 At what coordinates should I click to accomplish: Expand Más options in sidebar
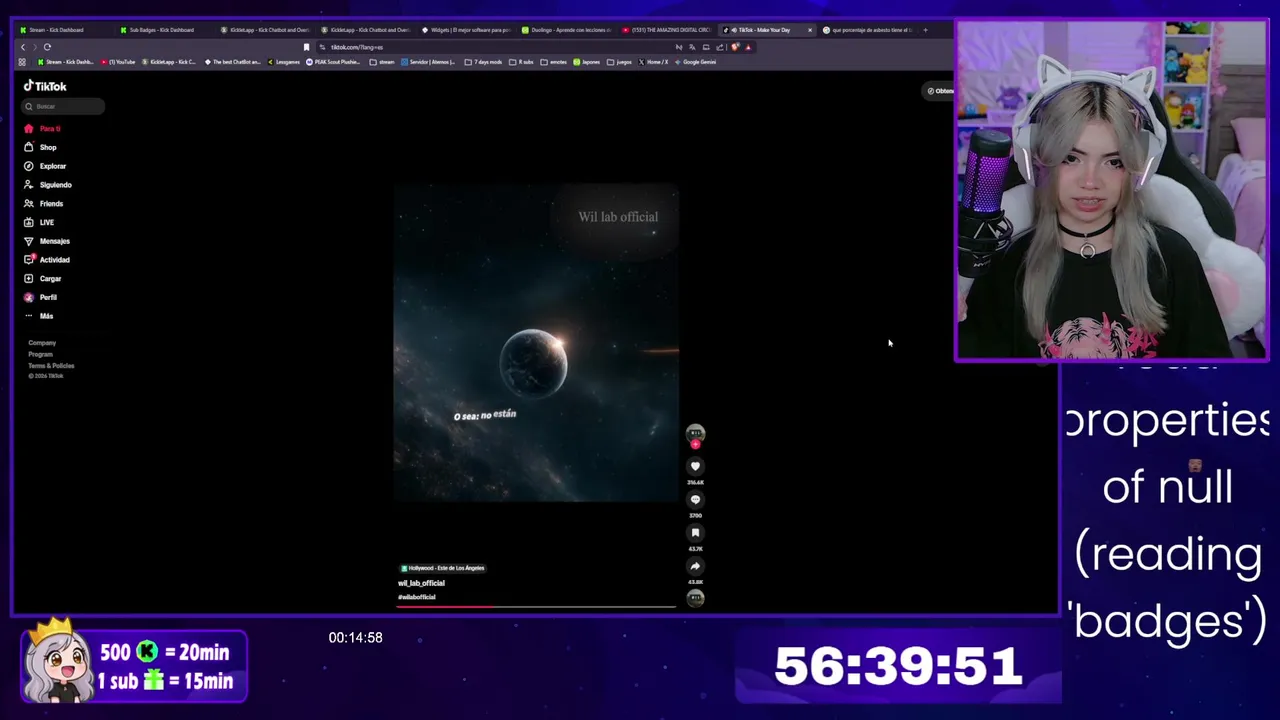point(39,316)
